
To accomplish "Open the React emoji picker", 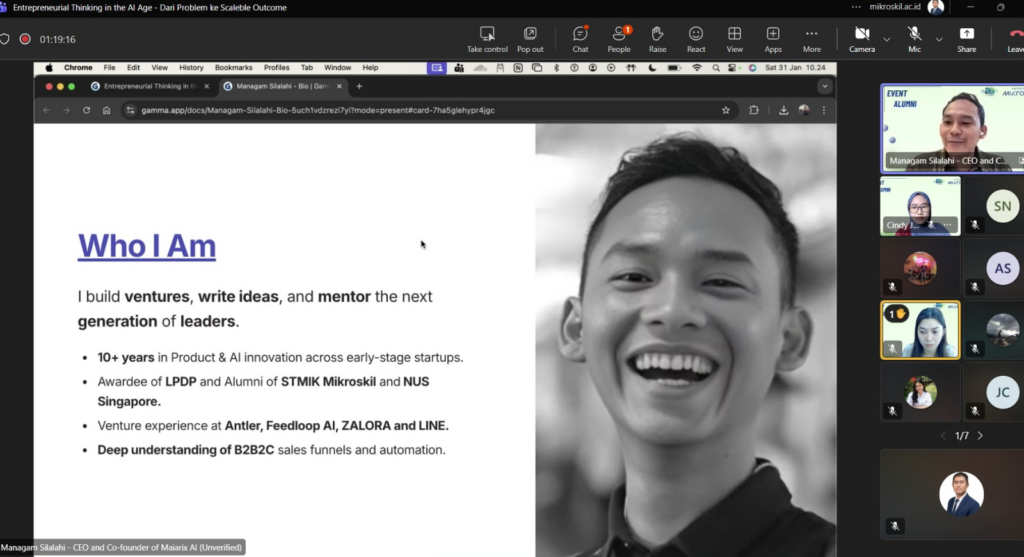I will [696, 39].
